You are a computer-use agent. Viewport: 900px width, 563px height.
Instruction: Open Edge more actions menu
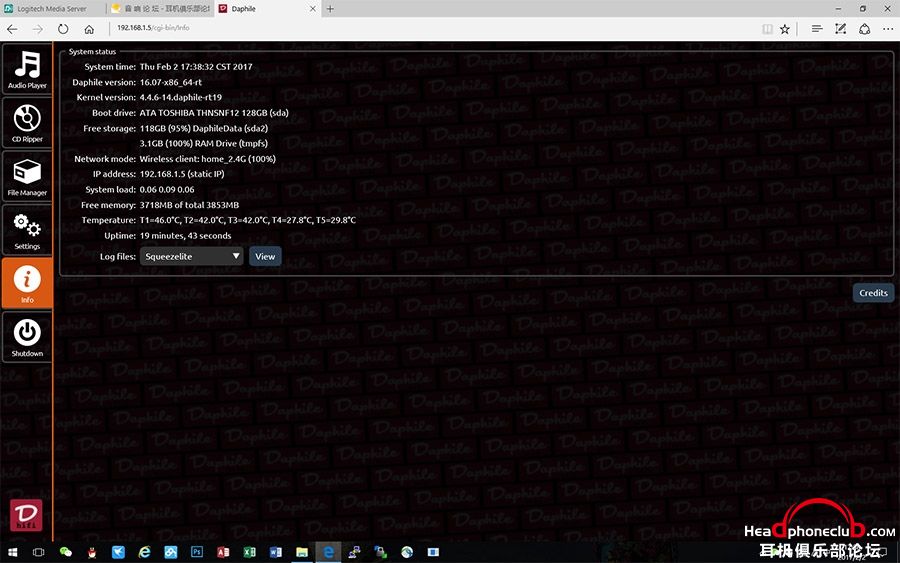tap(888, 29)
